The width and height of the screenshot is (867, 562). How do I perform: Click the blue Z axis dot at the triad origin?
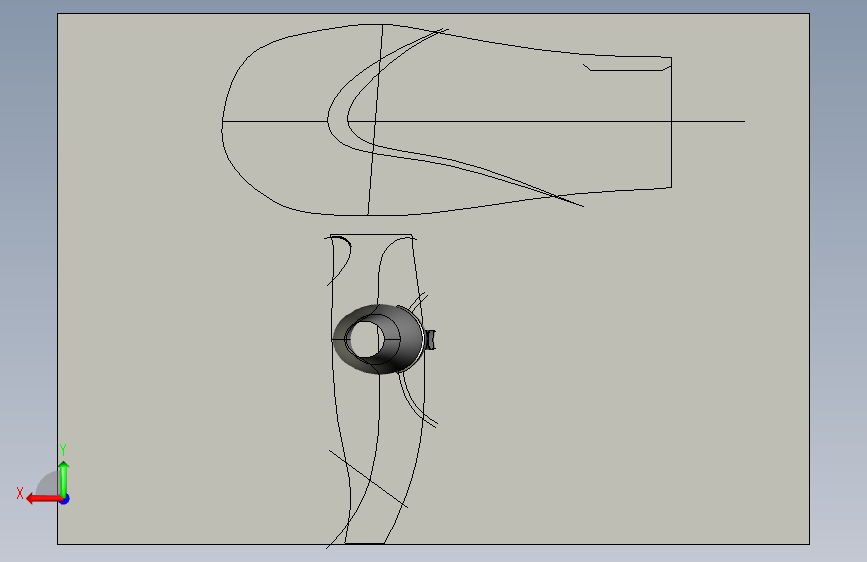(x=65, y=499)
